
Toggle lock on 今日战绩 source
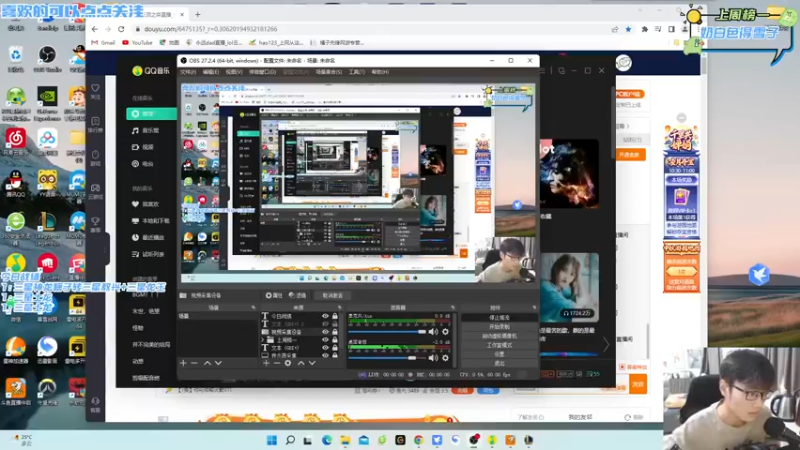pyautogui.click(x=335, y=316)
